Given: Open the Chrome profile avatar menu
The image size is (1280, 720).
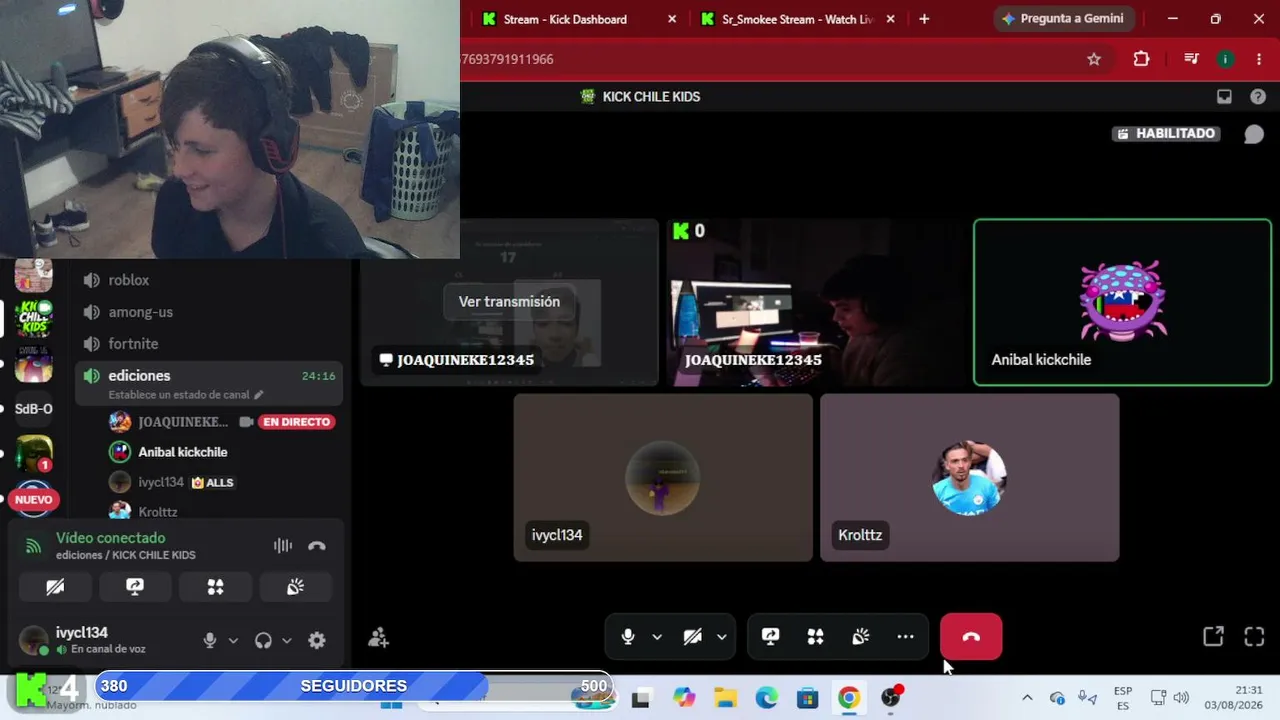Looking at the screenshot, I should pos(1225,59).
